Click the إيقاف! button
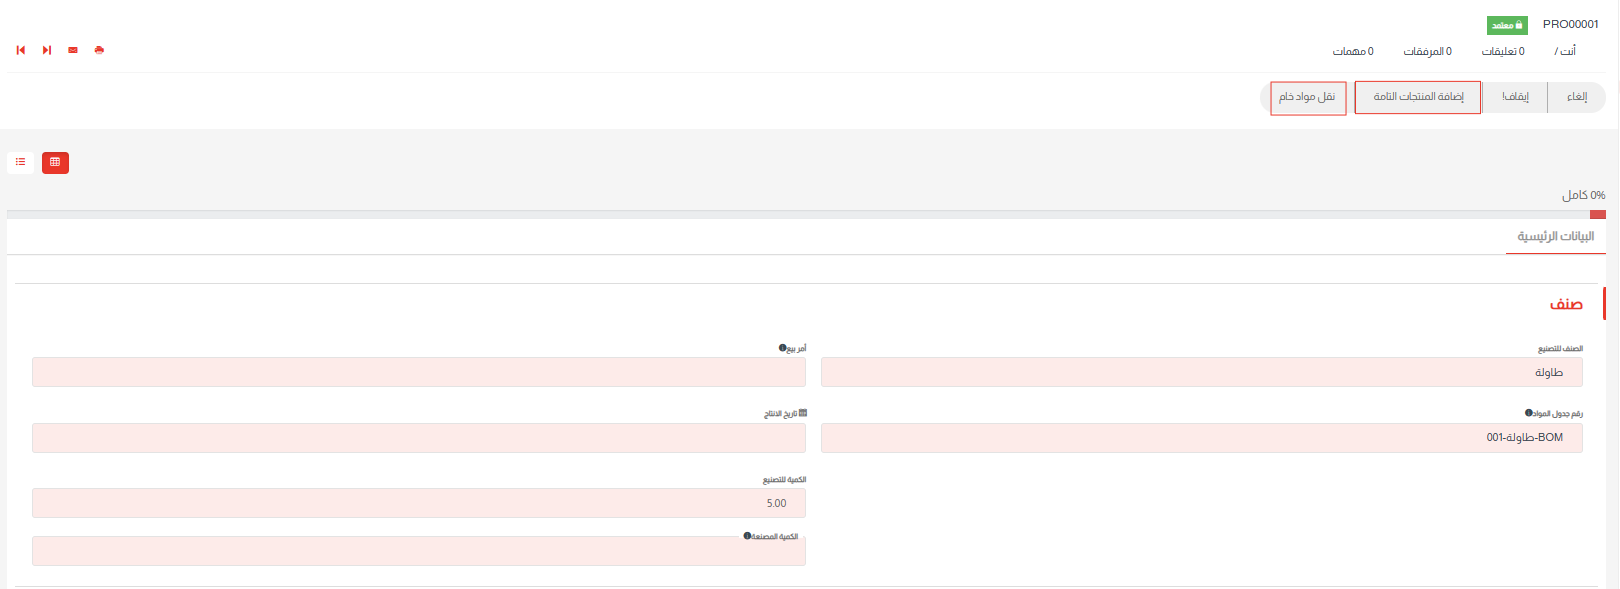 [1515, 97]
